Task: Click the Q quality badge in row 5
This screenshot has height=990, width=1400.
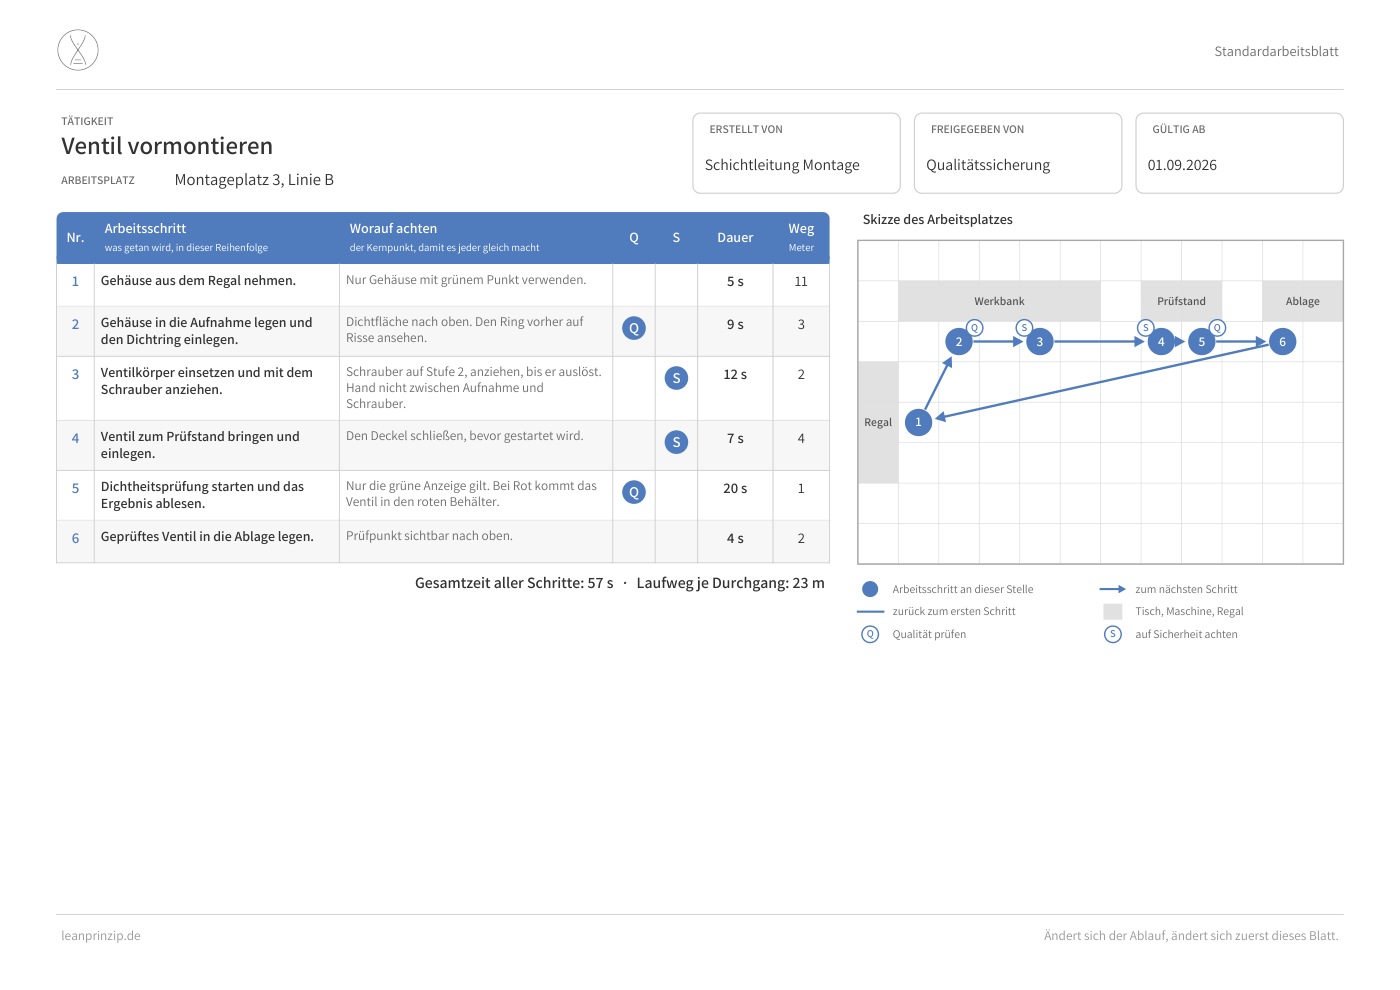Action: pyautogui.click(x=634, y=492)
